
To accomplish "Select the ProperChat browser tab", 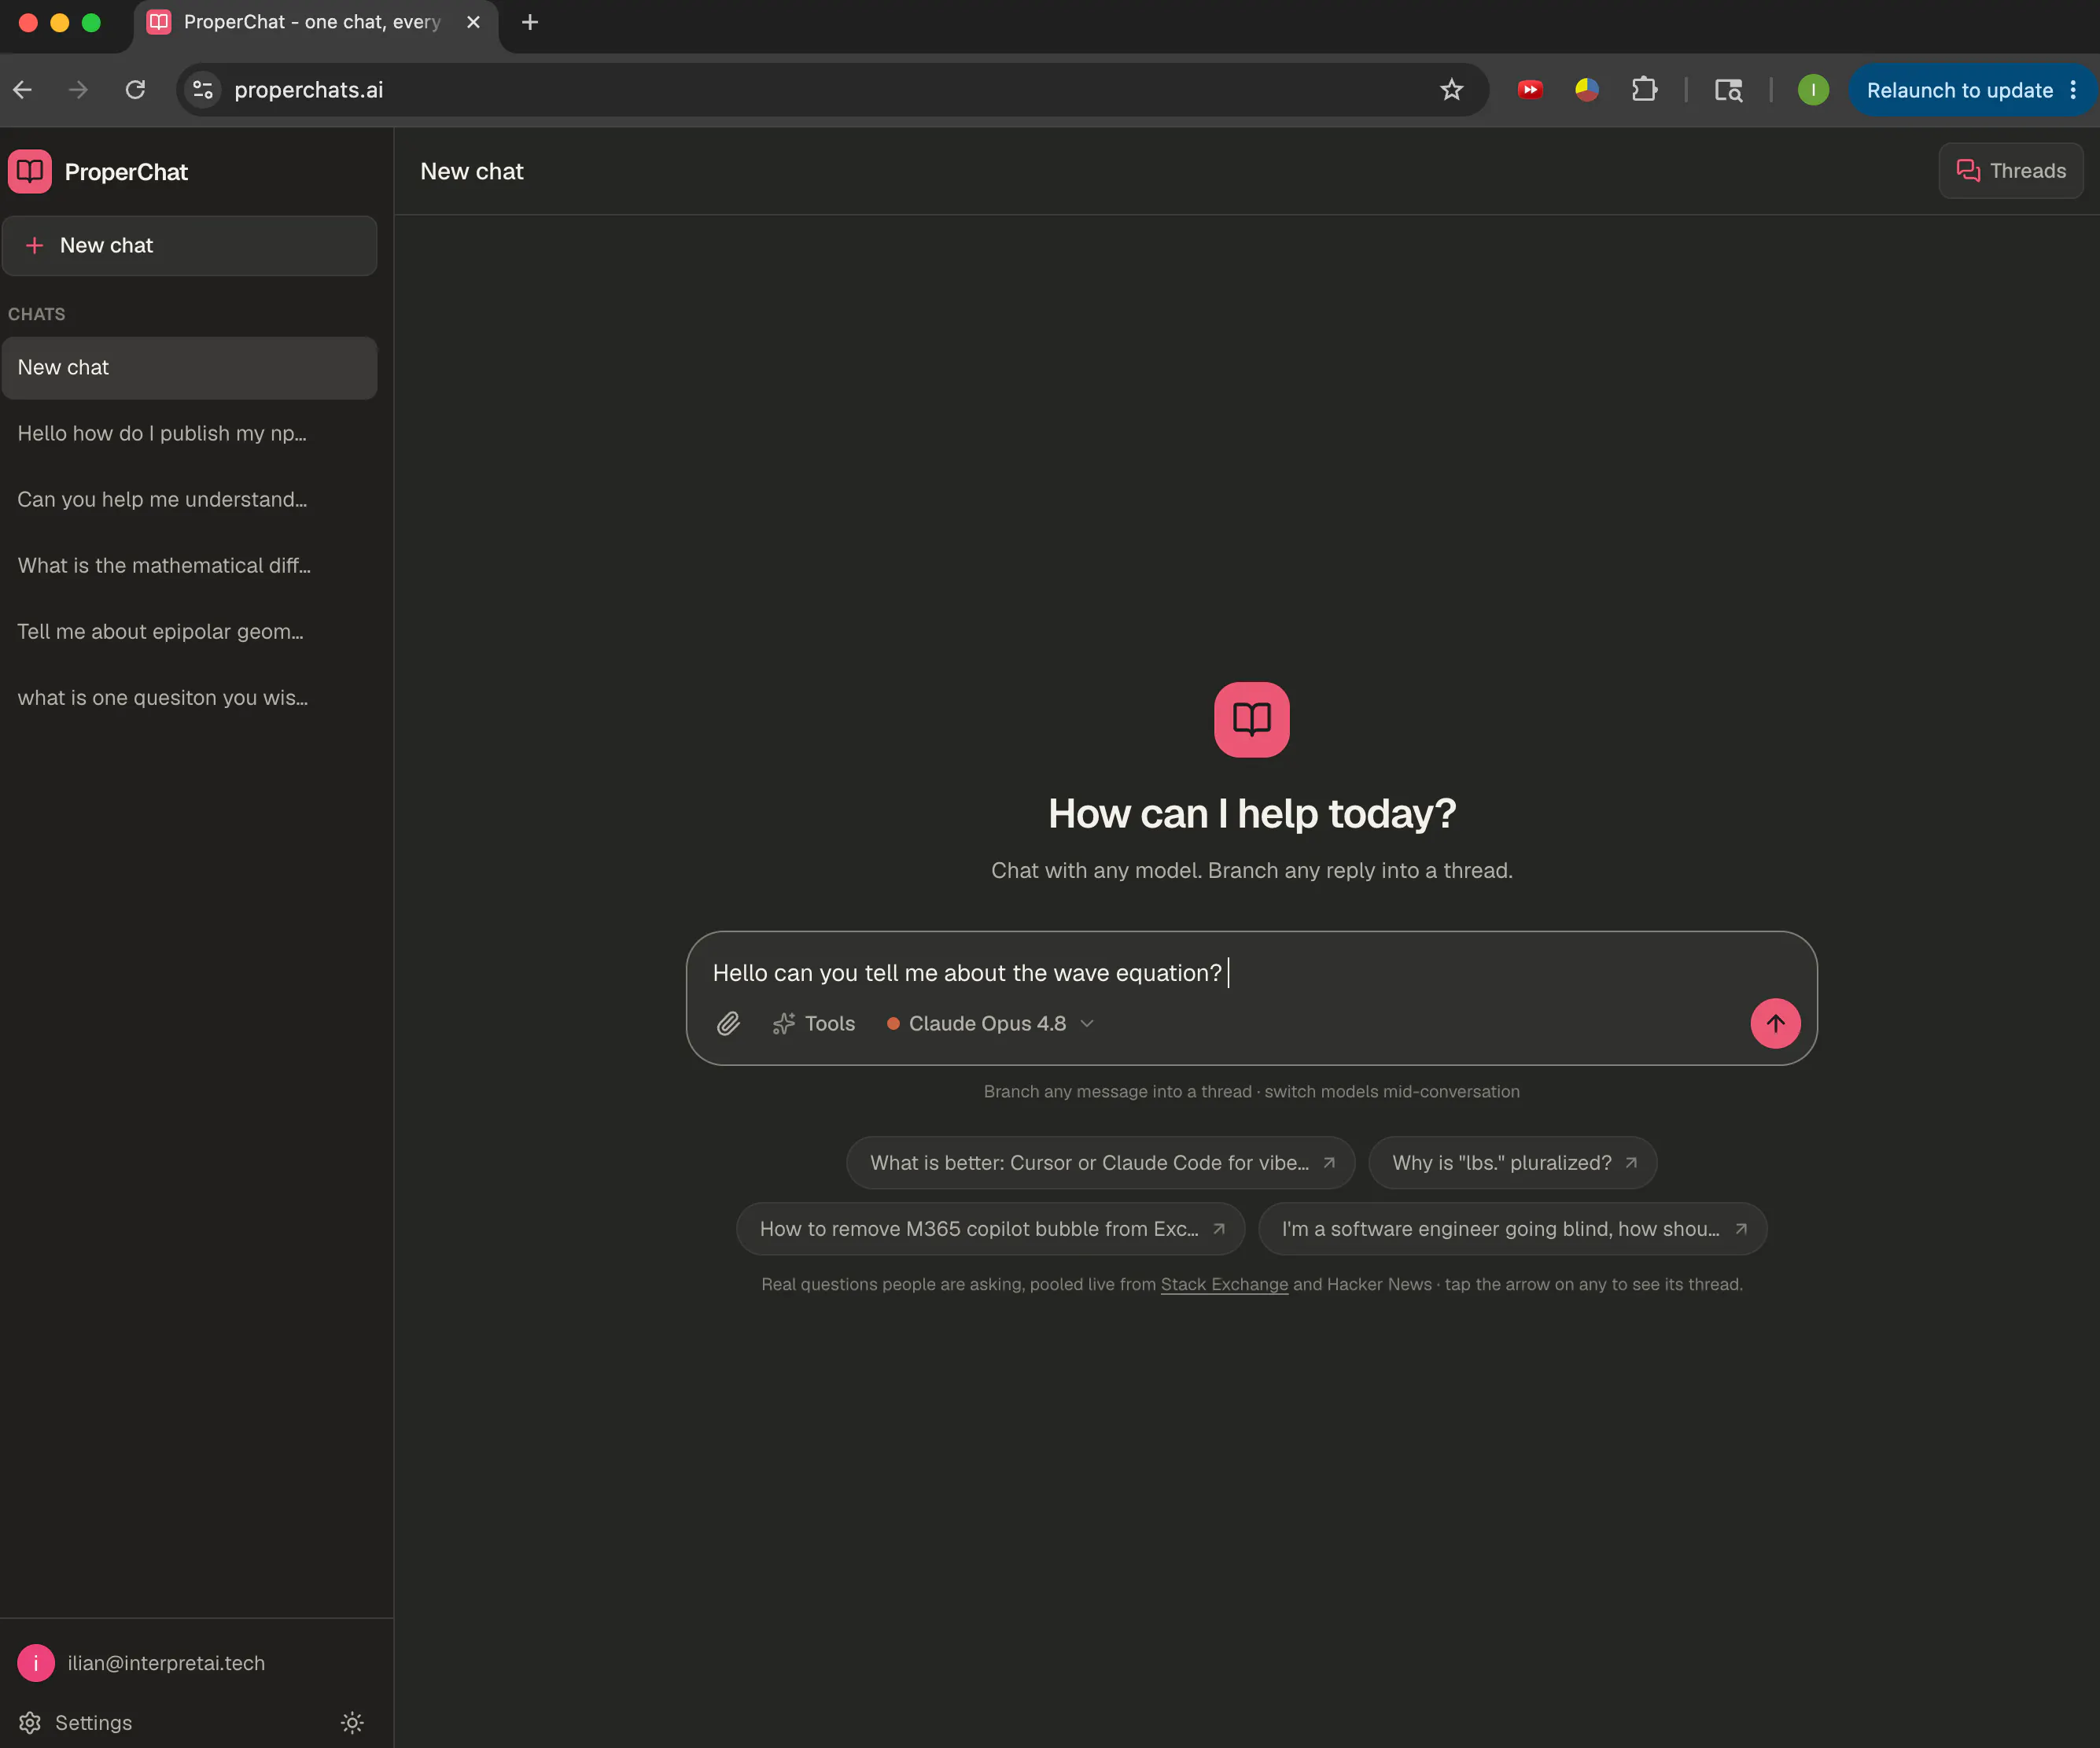I will tap(315, 24).
